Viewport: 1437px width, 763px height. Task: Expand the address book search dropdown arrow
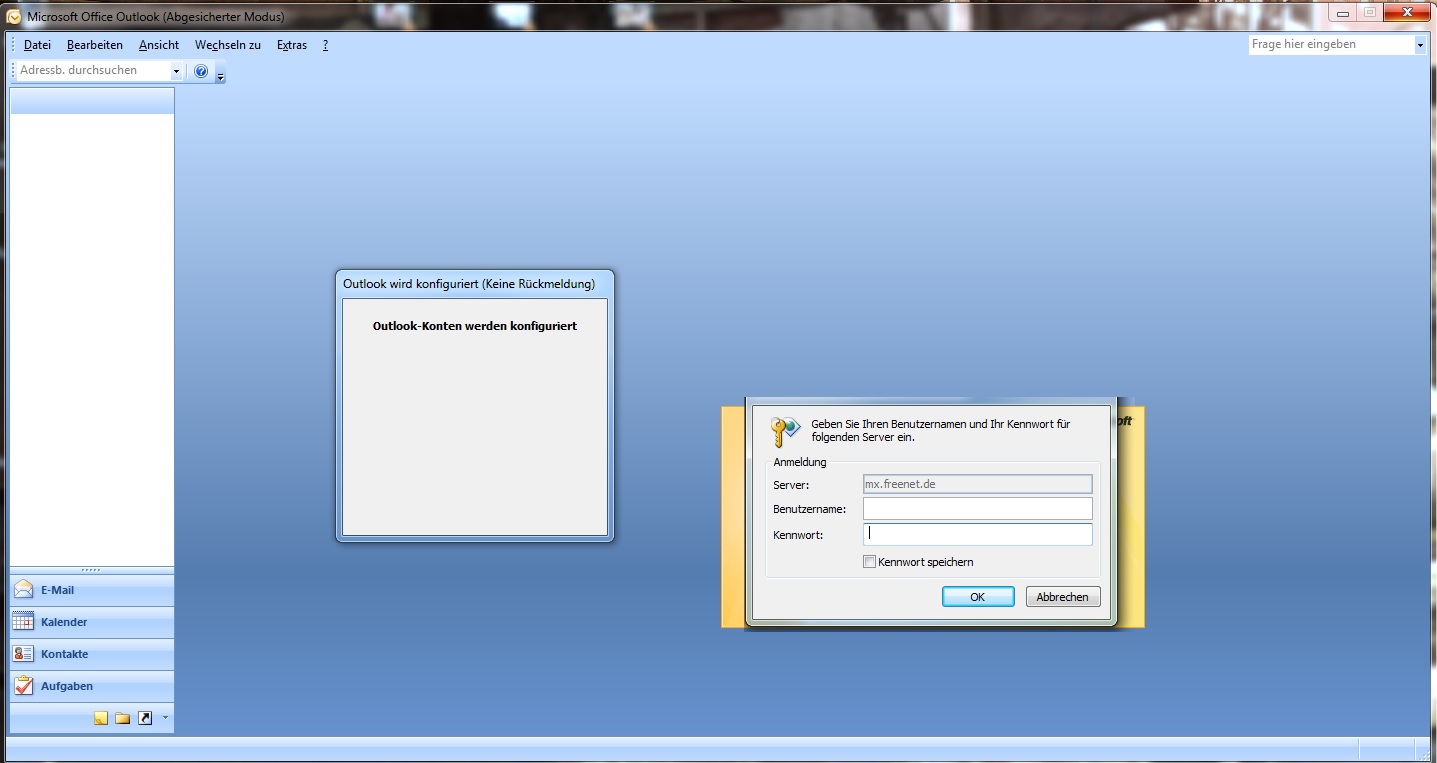[176, 71]
